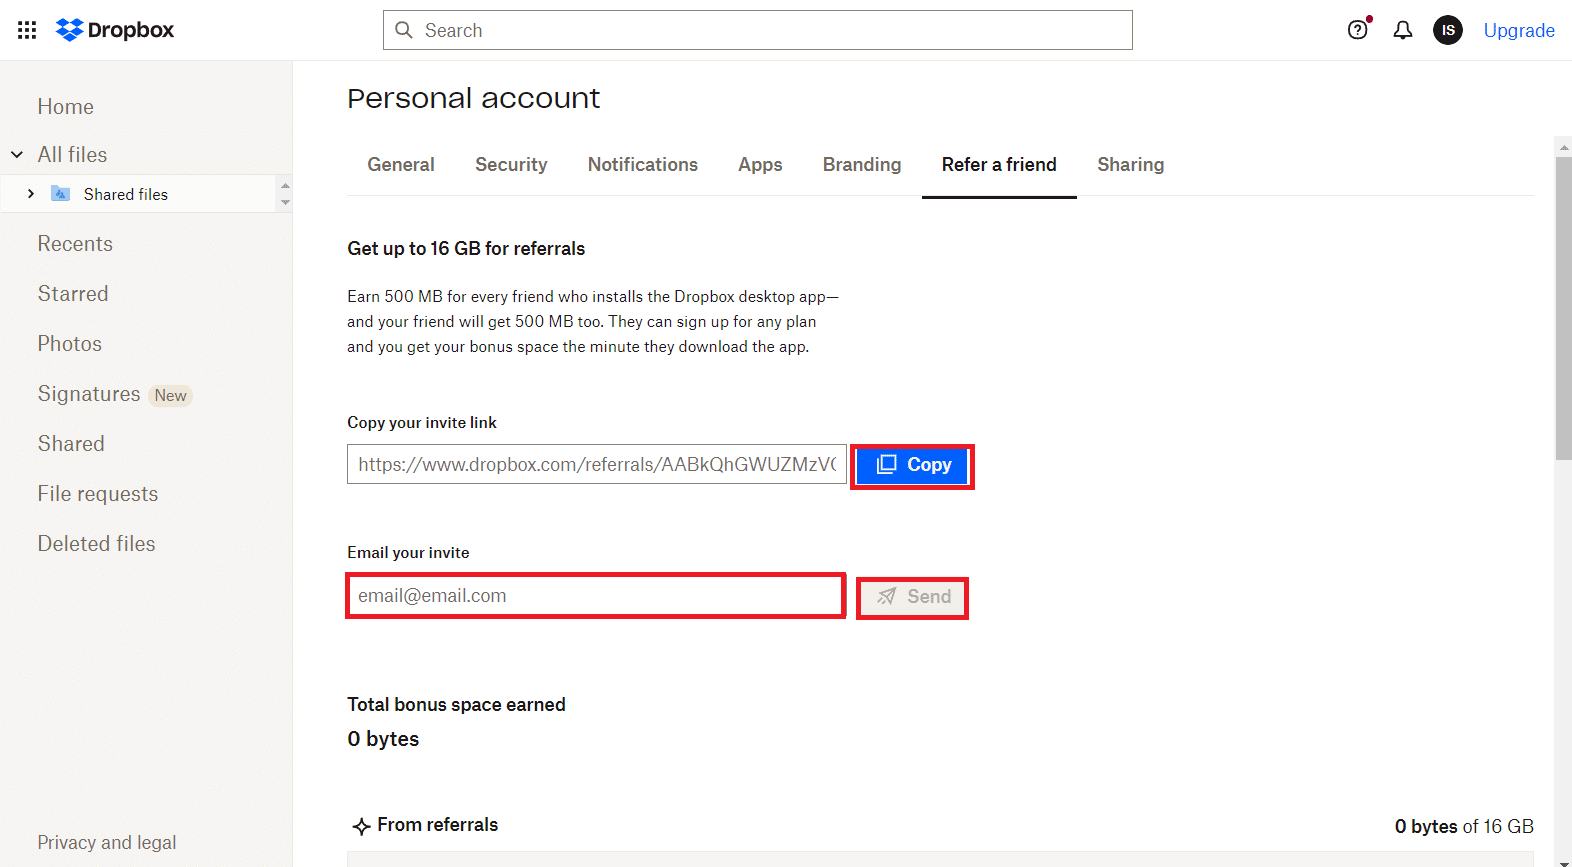This screenshot has width=1572, height=867.
Task: Click the '0 bytes of 16 GB' text
Action: (x=1464, y=827)
